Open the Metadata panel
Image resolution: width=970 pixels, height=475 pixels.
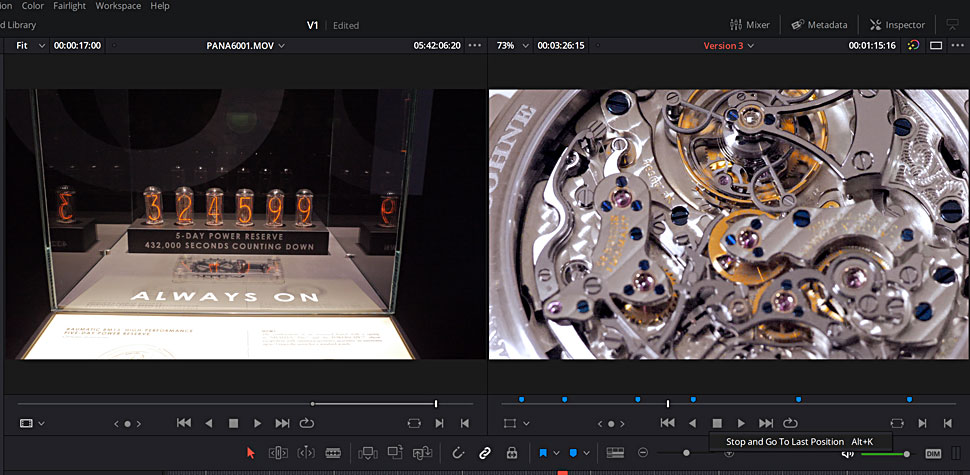click(x=819, y=25)
